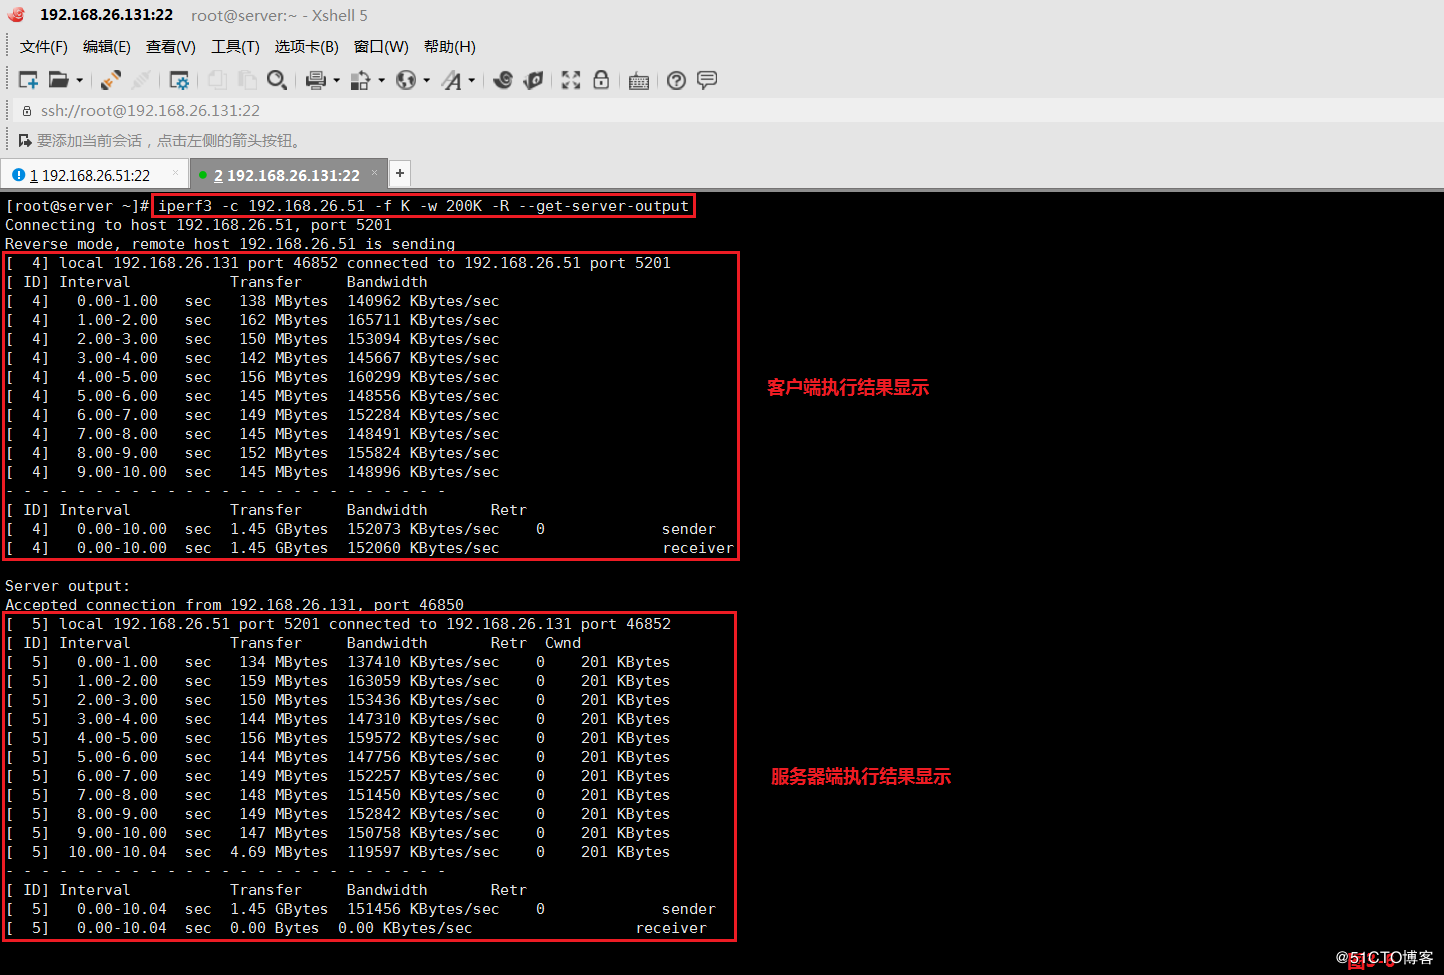Click the grayed Copy icon
The image size is (1444, 975).
[x=217, y=80]
